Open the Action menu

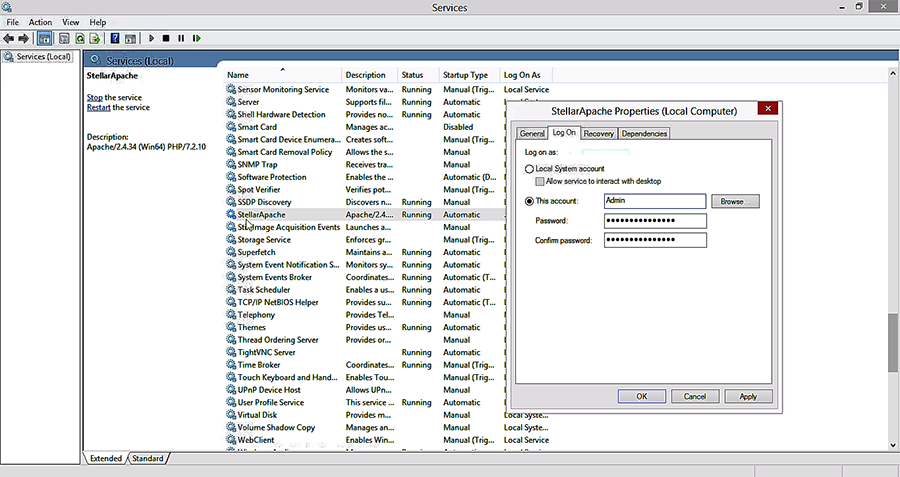40,22
